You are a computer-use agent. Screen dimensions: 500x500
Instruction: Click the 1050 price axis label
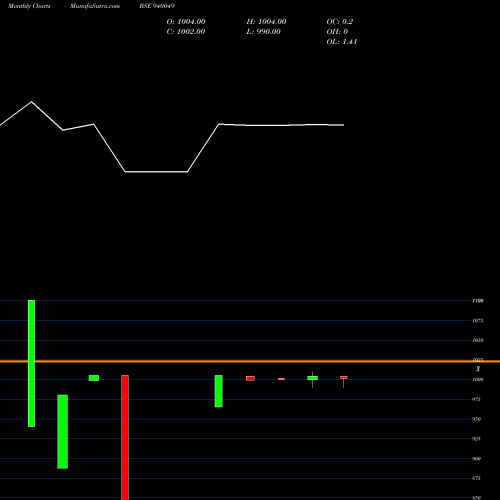point(478,340)
